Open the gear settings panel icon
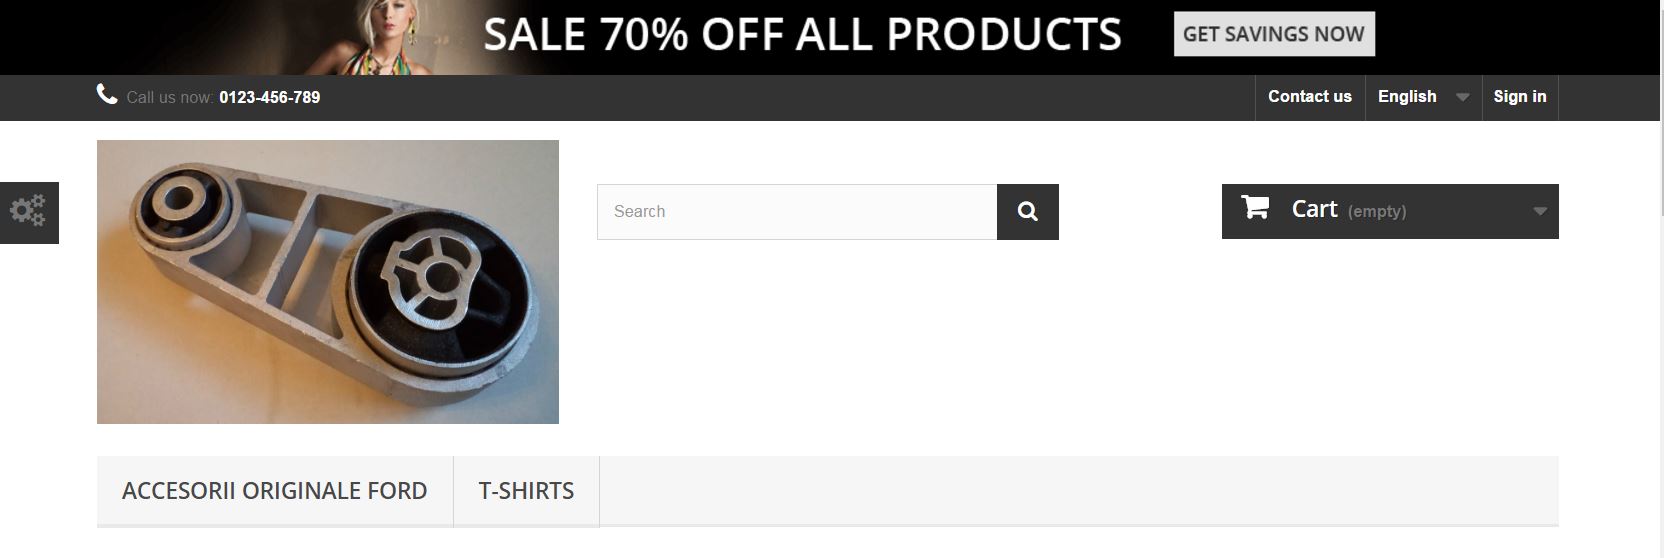 tap(28, 212)
